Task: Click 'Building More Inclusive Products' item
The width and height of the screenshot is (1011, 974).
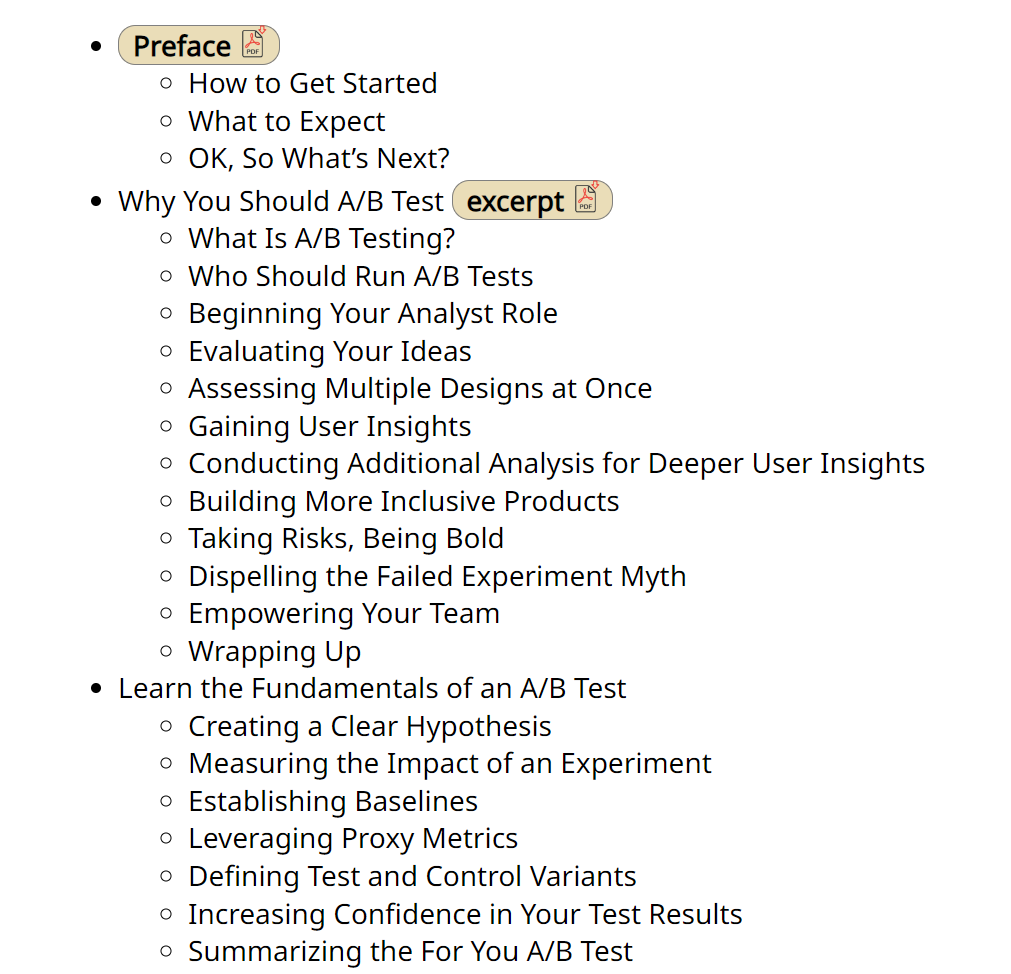Action: pyautogui.click(x=404, y=502)
